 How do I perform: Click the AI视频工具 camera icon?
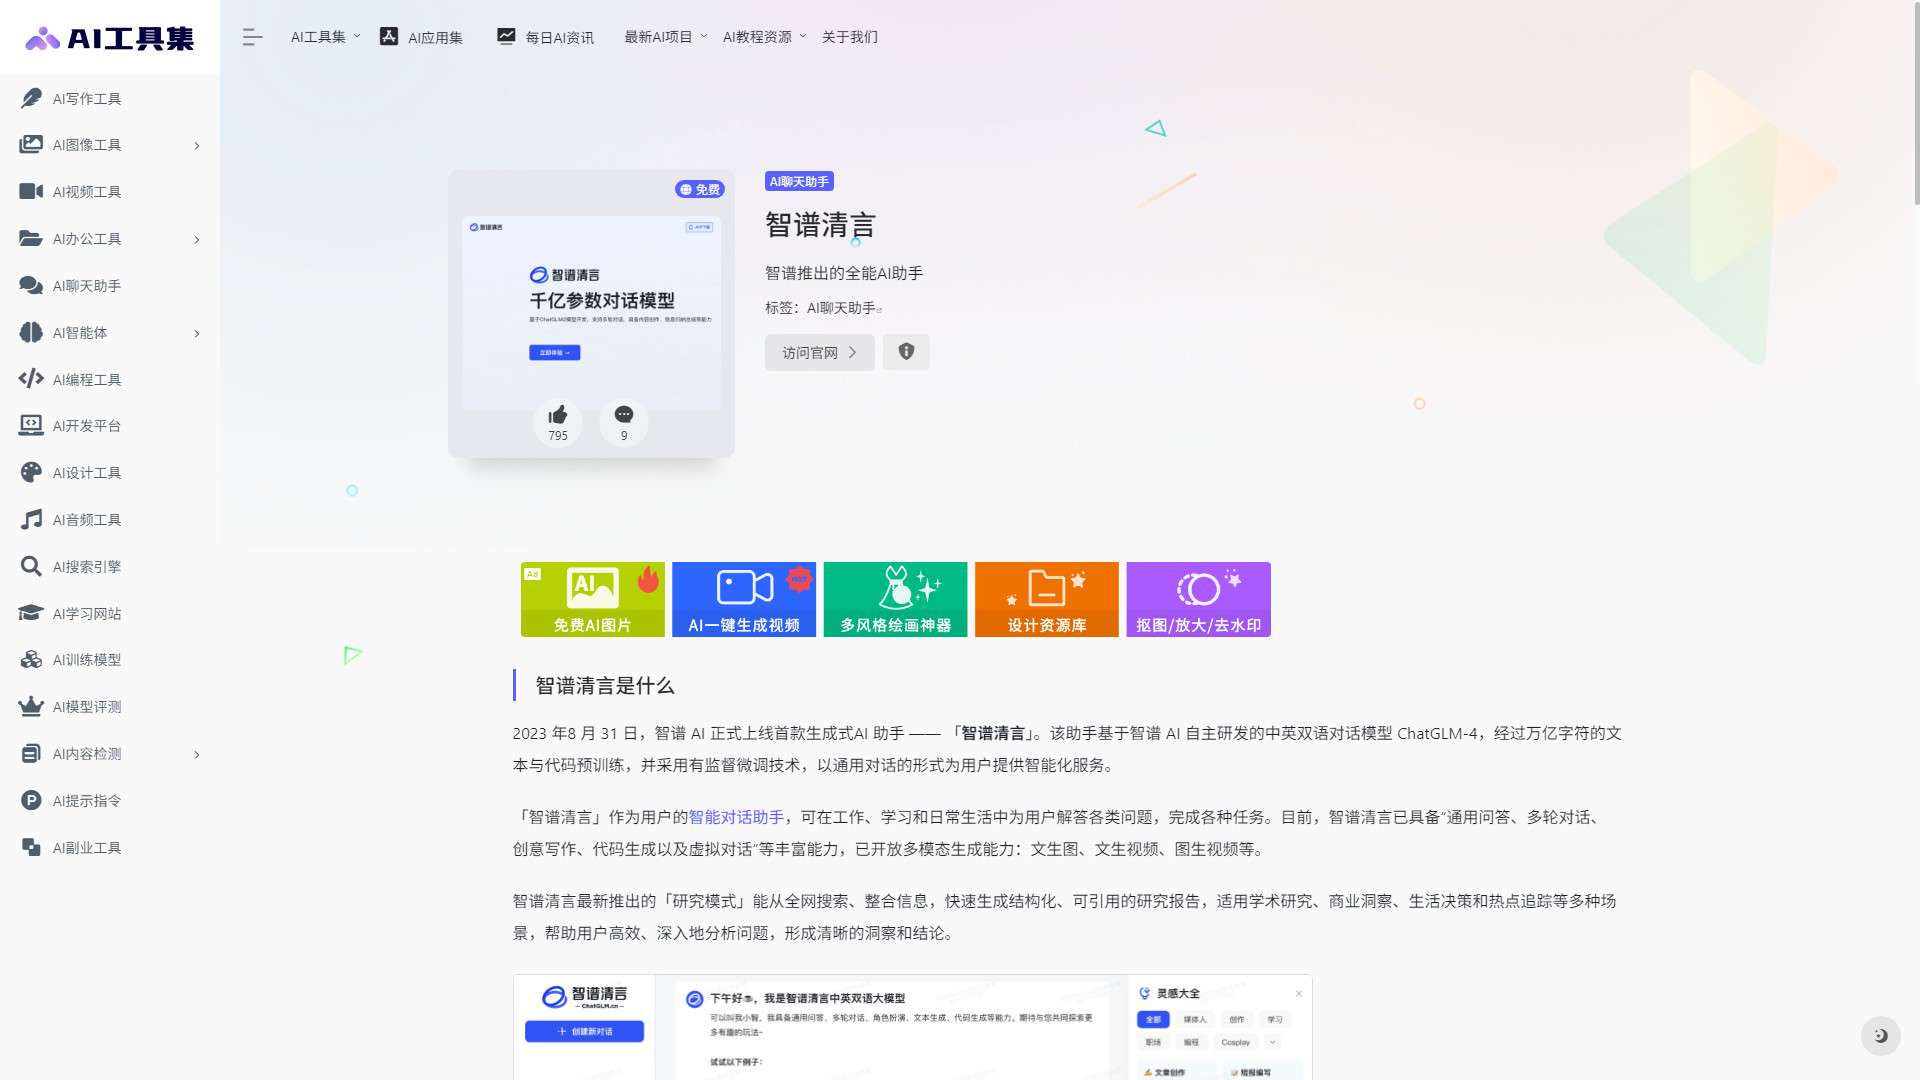point(31,191)
